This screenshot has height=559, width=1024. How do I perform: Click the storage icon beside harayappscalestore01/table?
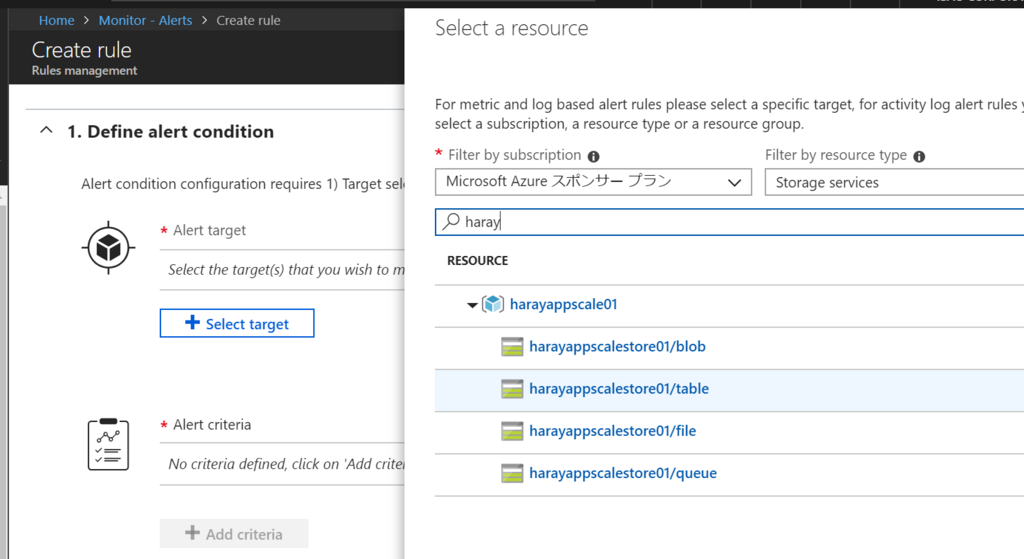(513, 389)
